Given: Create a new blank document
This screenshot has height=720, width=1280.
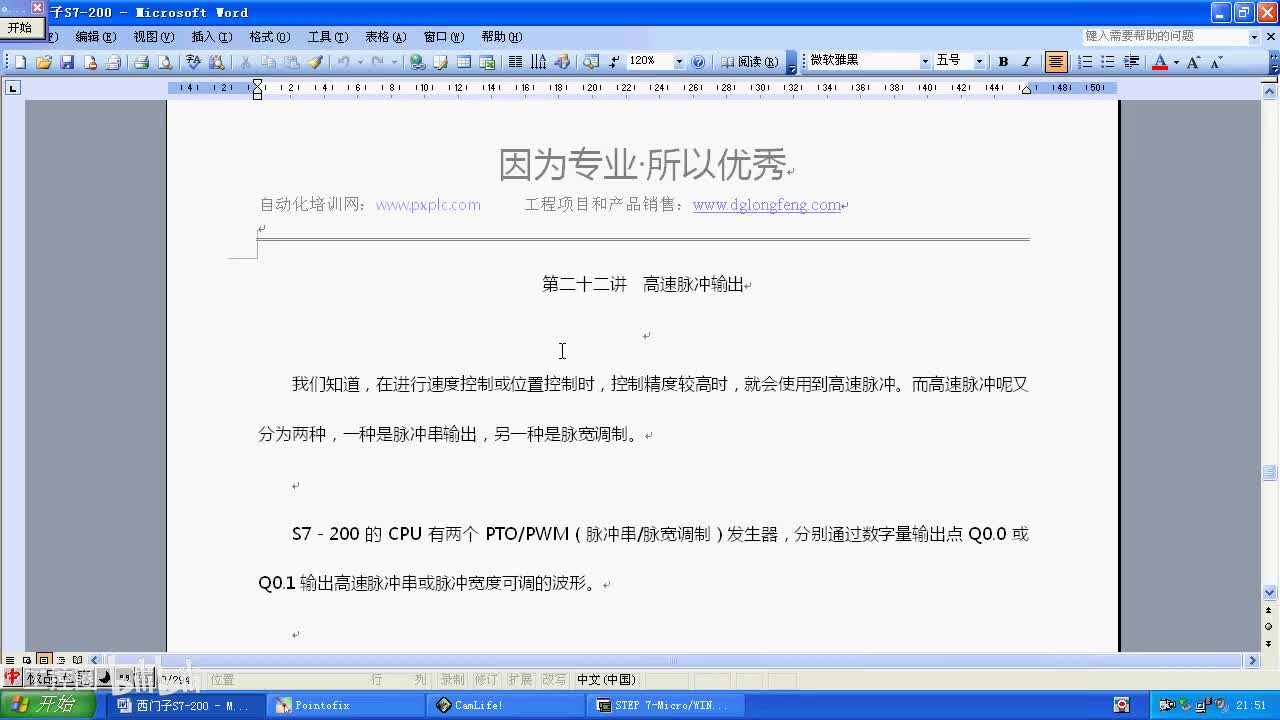Looking at the screenshot, I should (20, 62).
